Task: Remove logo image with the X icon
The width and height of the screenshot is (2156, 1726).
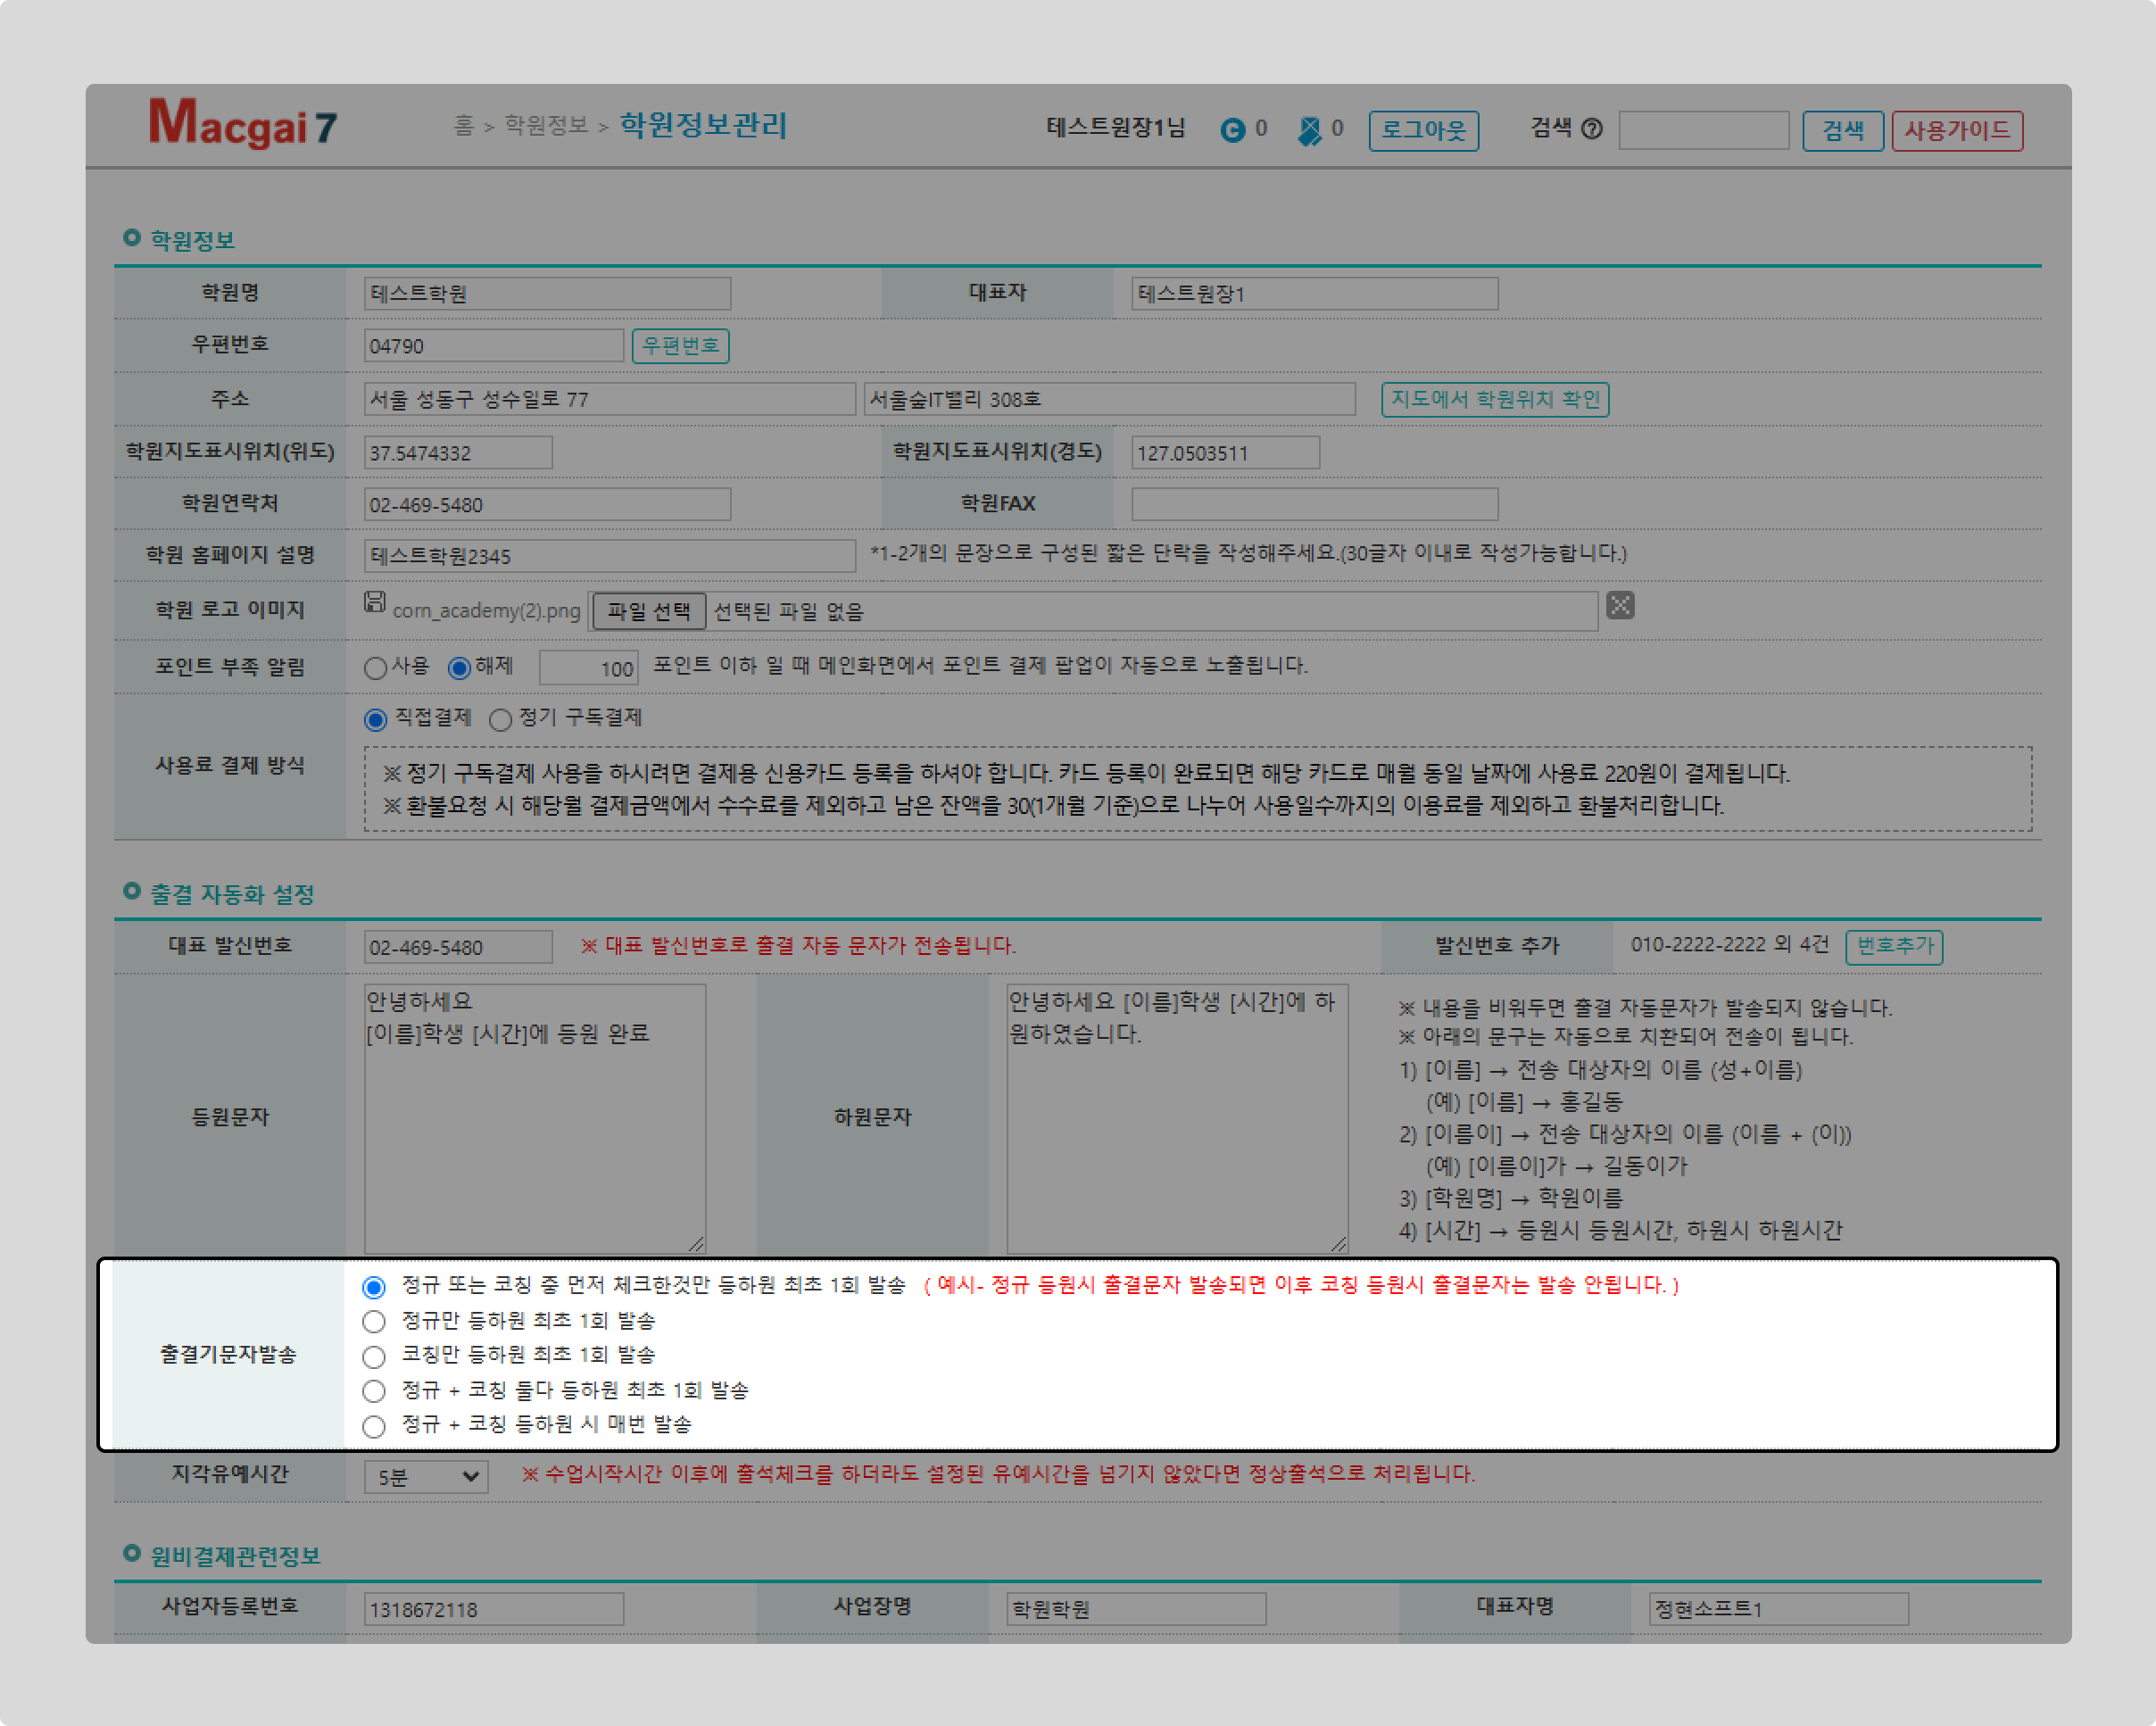Action: (x=1620, y=606)
